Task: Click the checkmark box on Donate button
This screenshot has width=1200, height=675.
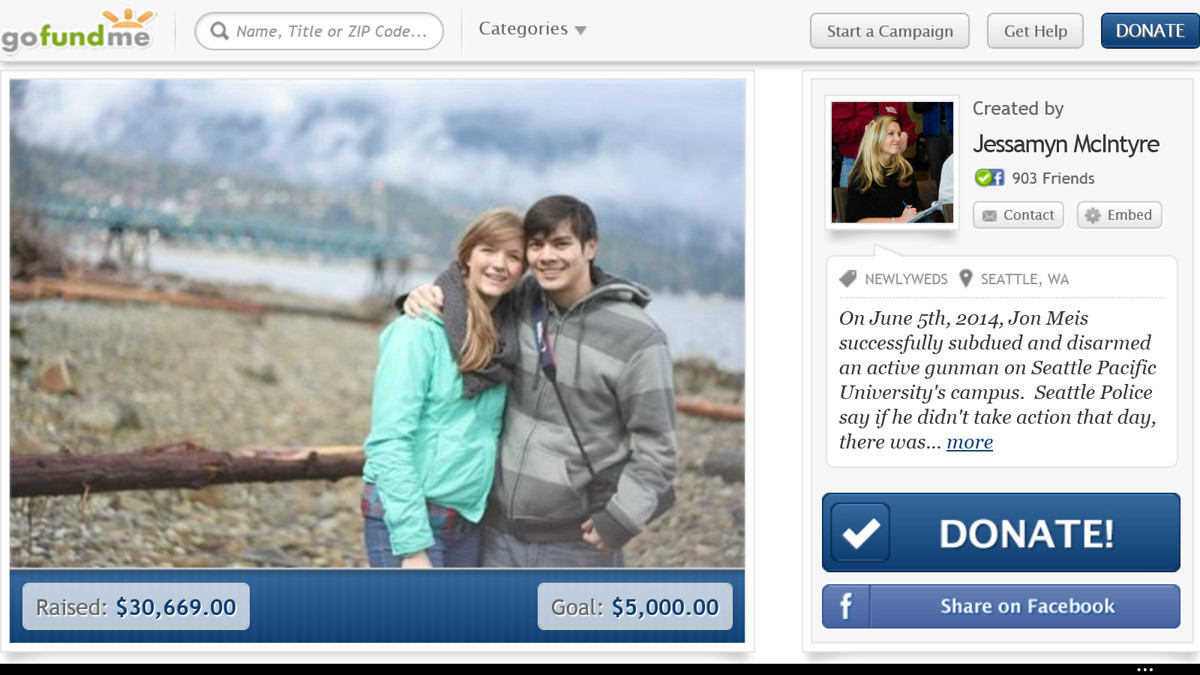Action: [860, 532]
